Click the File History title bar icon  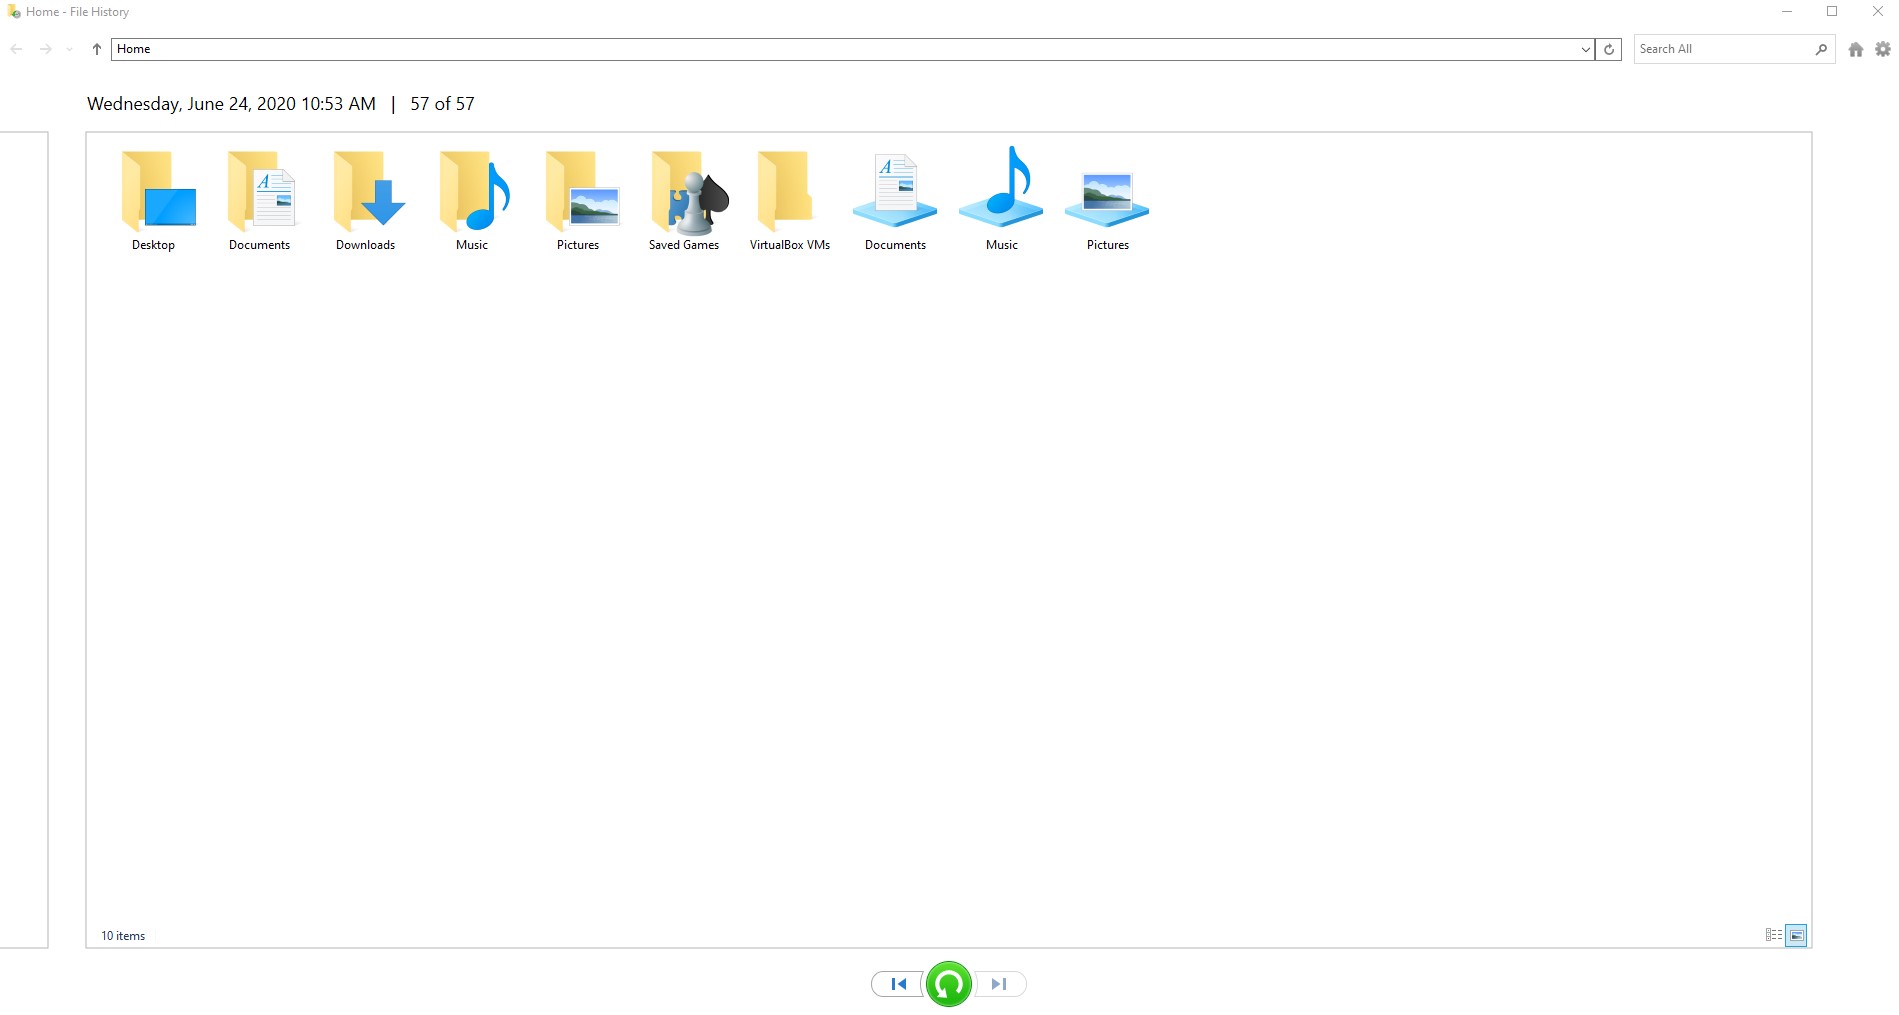click(14, 12)
